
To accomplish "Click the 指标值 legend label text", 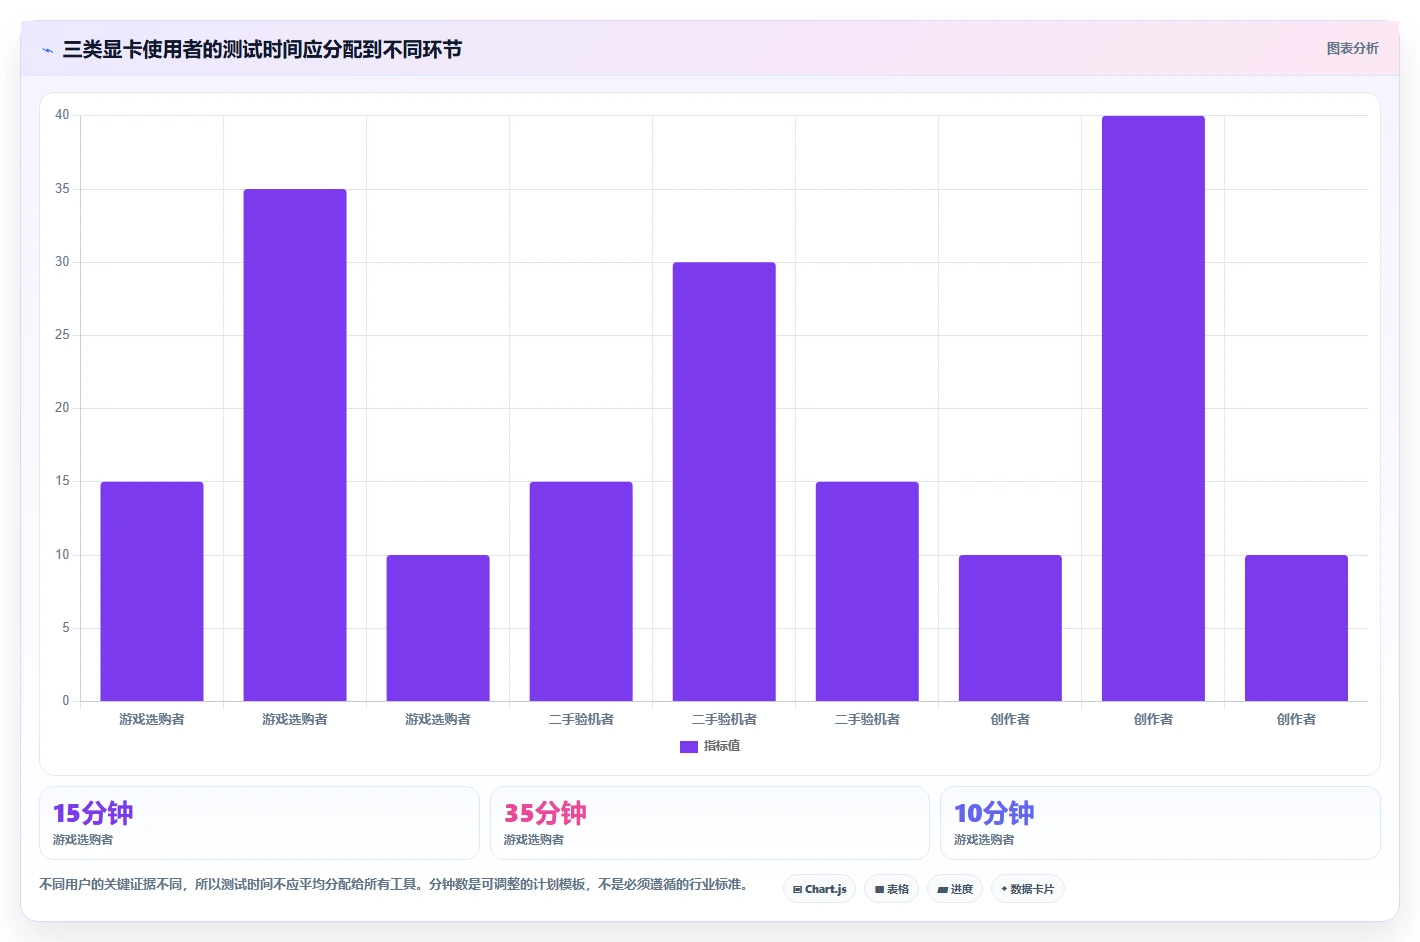I will tap(722, 746).
